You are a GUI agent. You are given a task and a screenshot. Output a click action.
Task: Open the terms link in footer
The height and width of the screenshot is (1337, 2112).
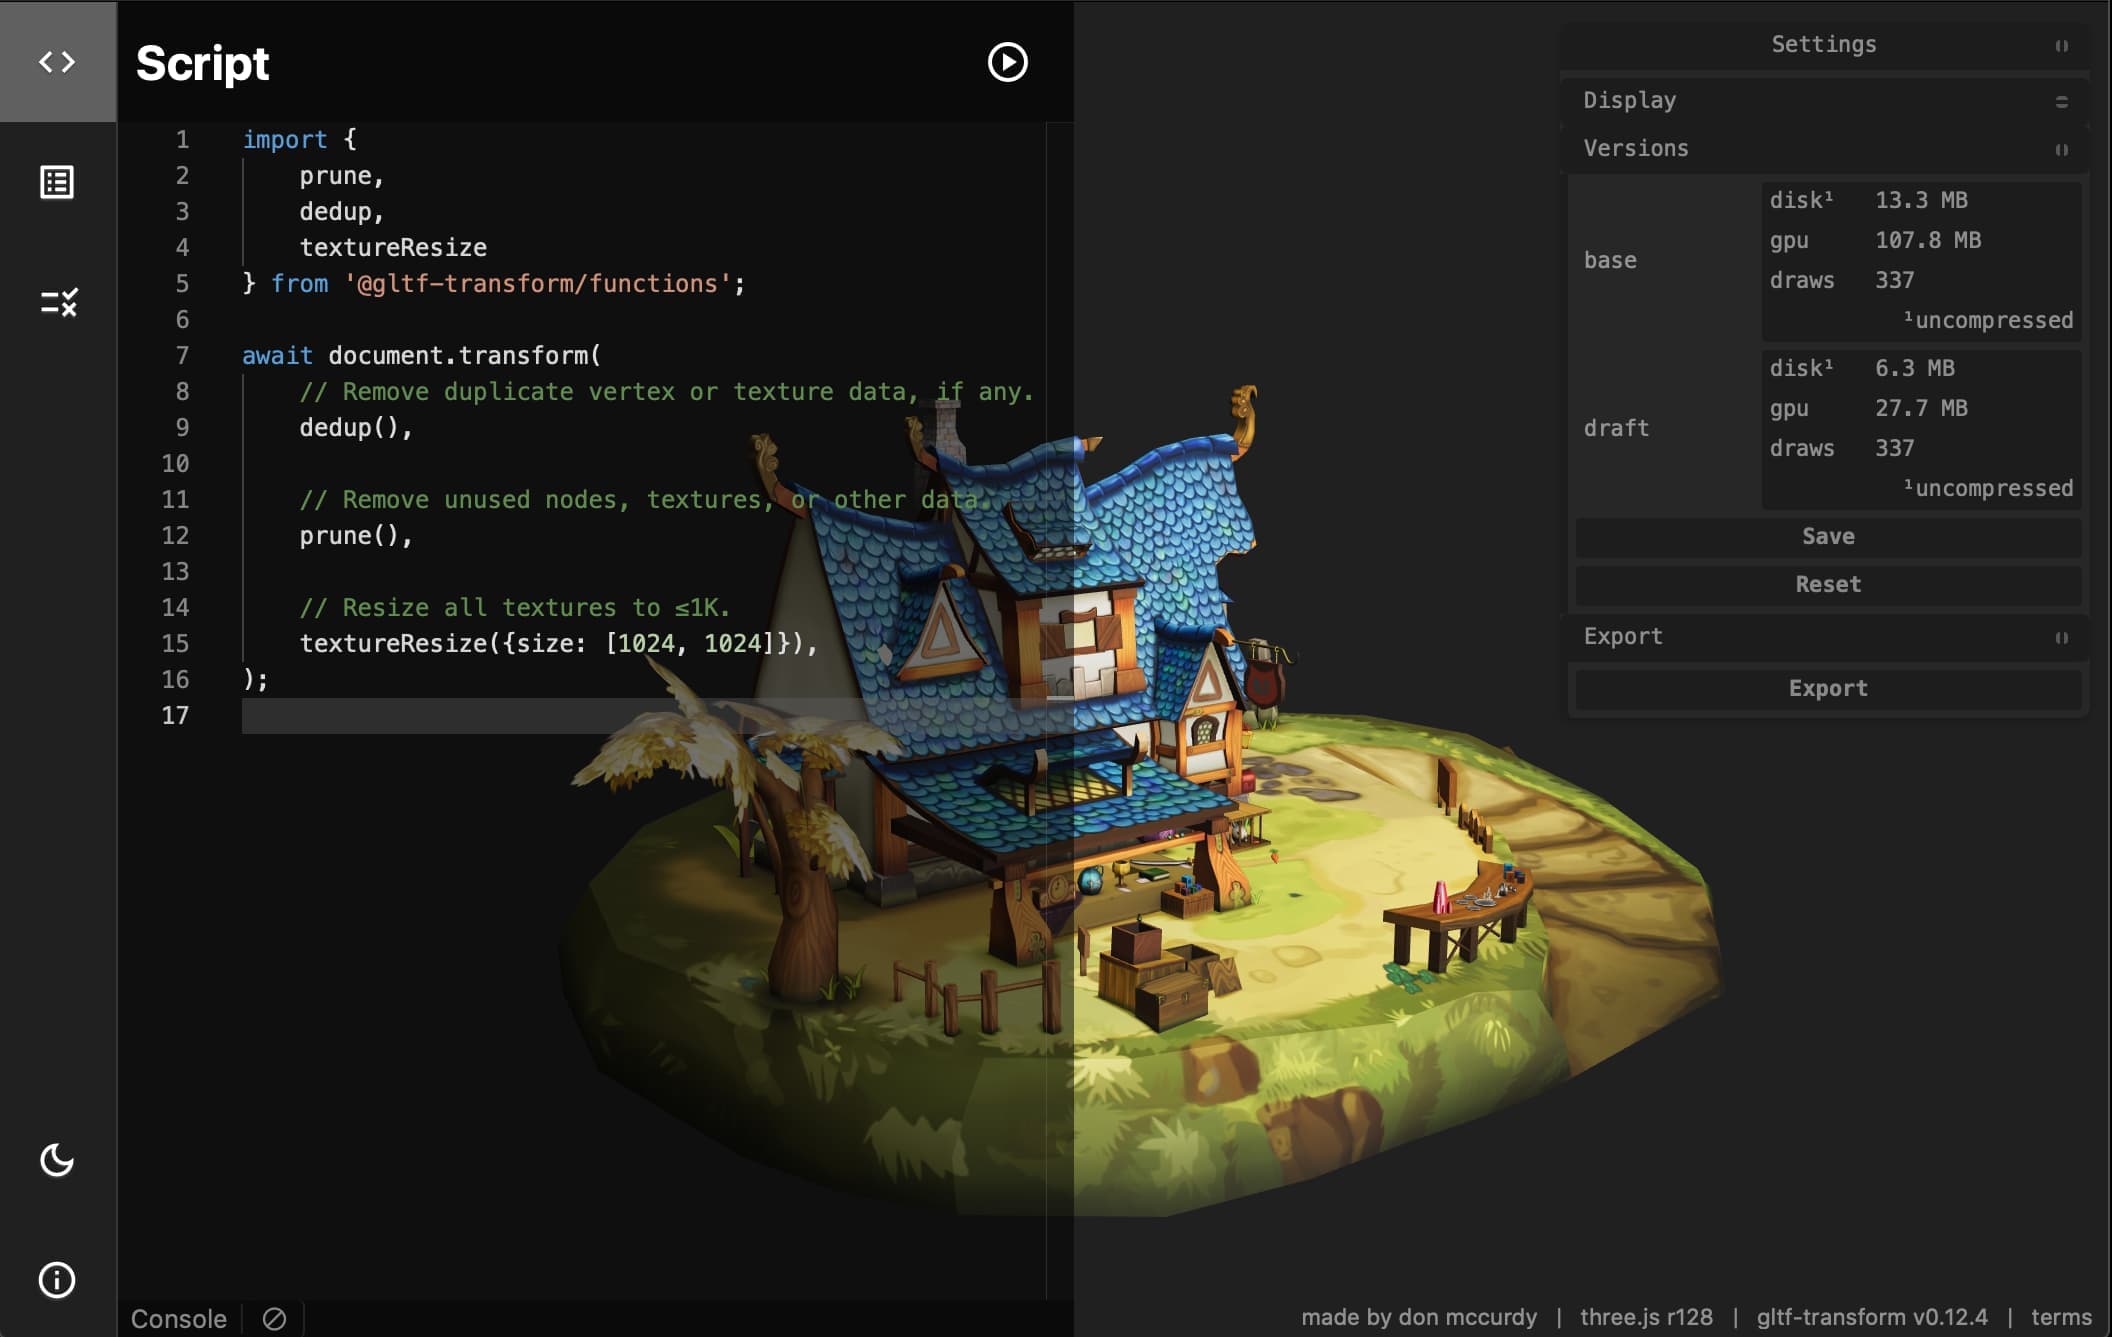click(2061, 1317)
